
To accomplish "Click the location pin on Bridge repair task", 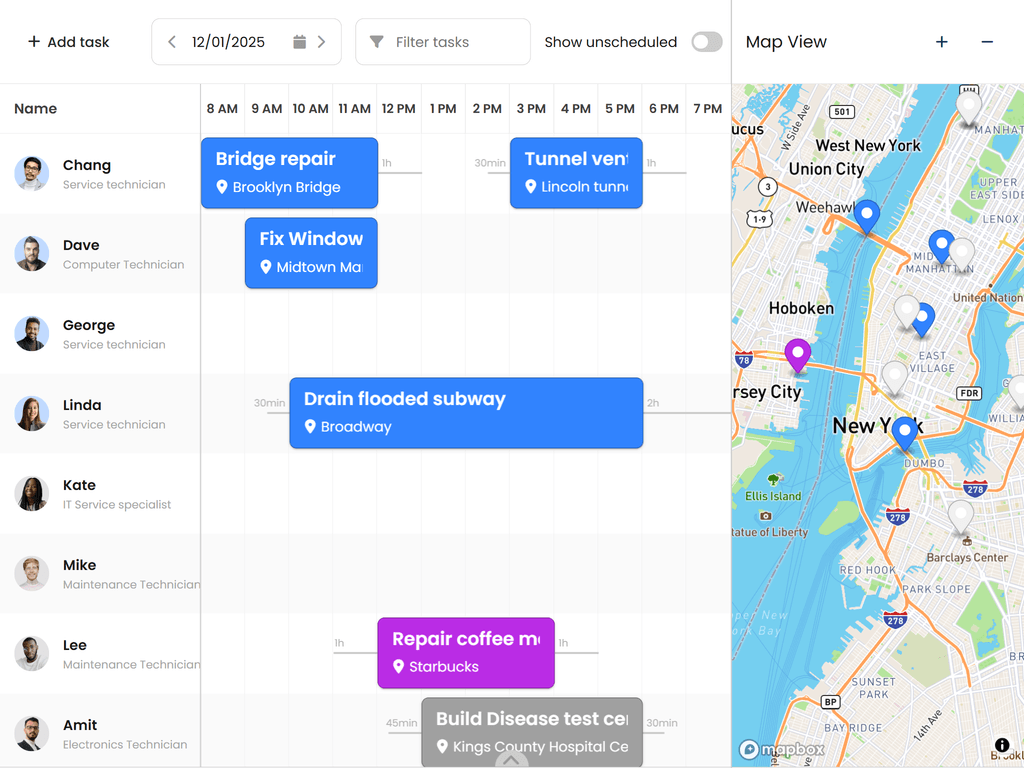I will 221,187.
